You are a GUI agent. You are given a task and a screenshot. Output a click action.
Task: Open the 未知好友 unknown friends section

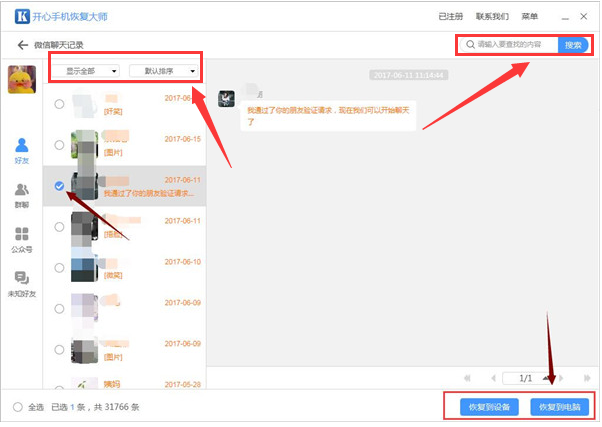[21, 284]
